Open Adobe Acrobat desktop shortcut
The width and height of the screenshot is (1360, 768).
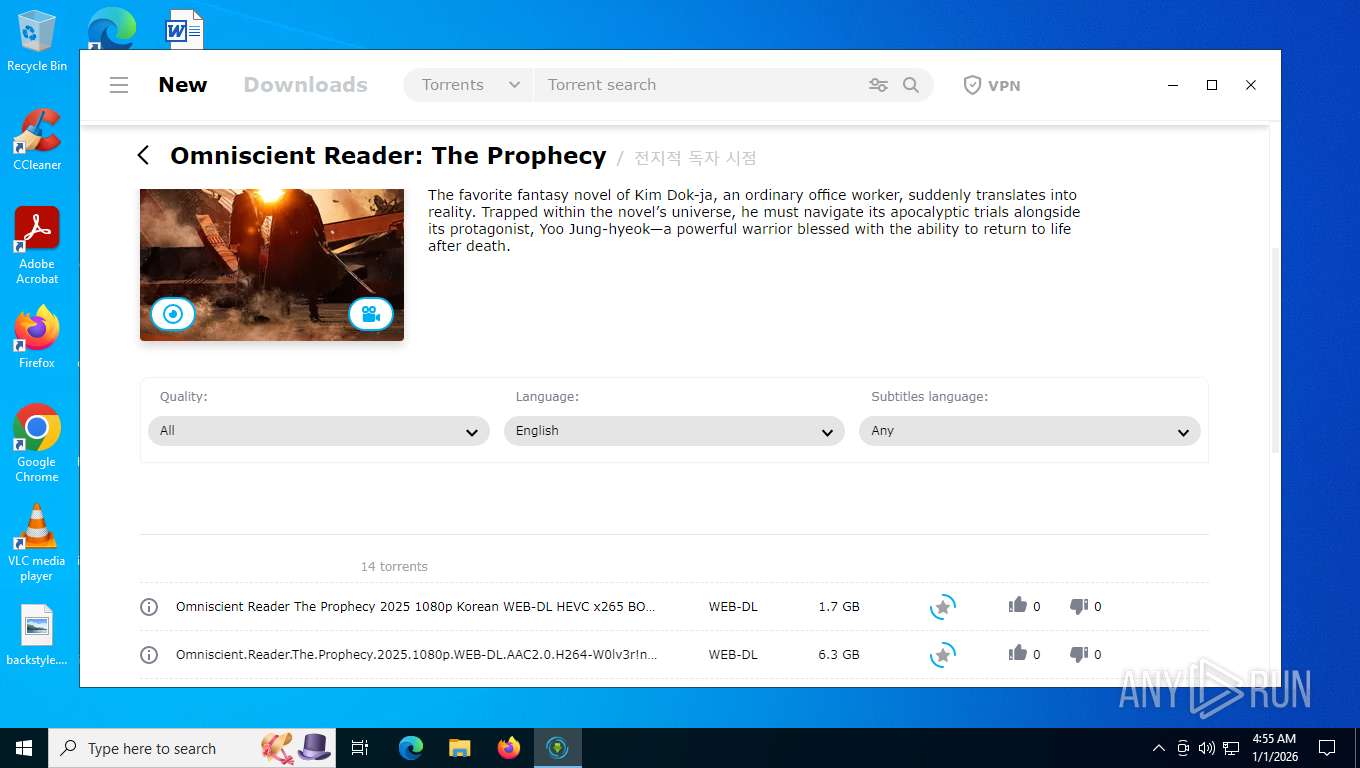click(37, 246)
